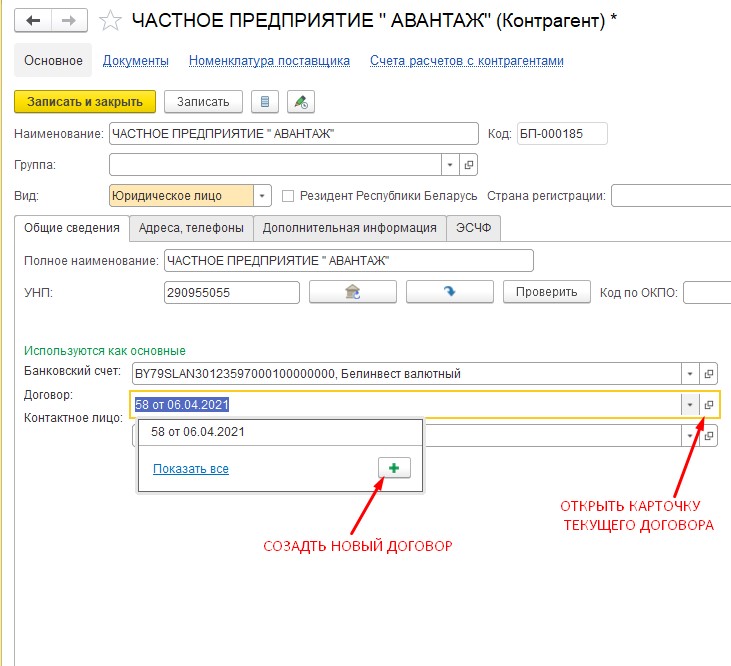This screenshot has width=731, height=666.
Task: Click the Проверить button
Action: tap(546, 292)
